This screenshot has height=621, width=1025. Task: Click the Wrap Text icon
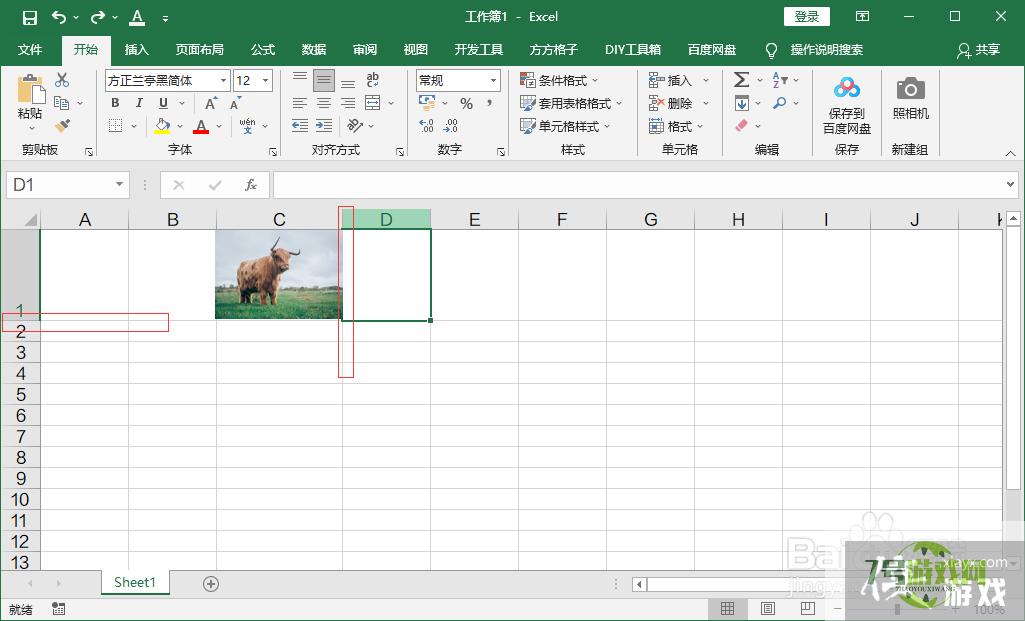[x=373, y=80]
